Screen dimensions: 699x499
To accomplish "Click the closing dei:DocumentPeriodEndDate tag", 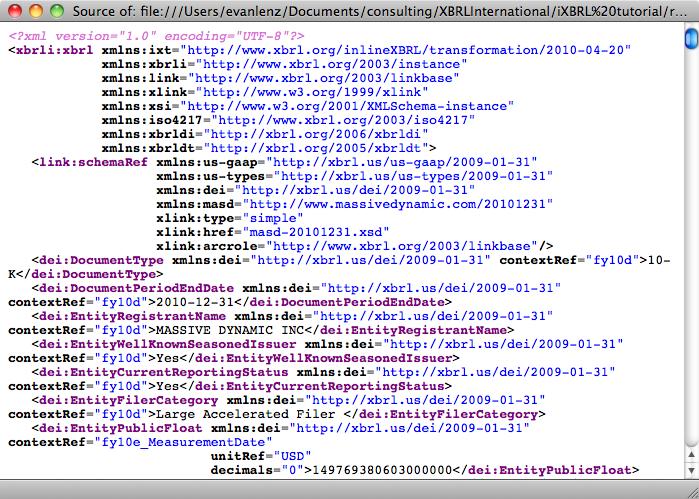I will coord(343,302).
